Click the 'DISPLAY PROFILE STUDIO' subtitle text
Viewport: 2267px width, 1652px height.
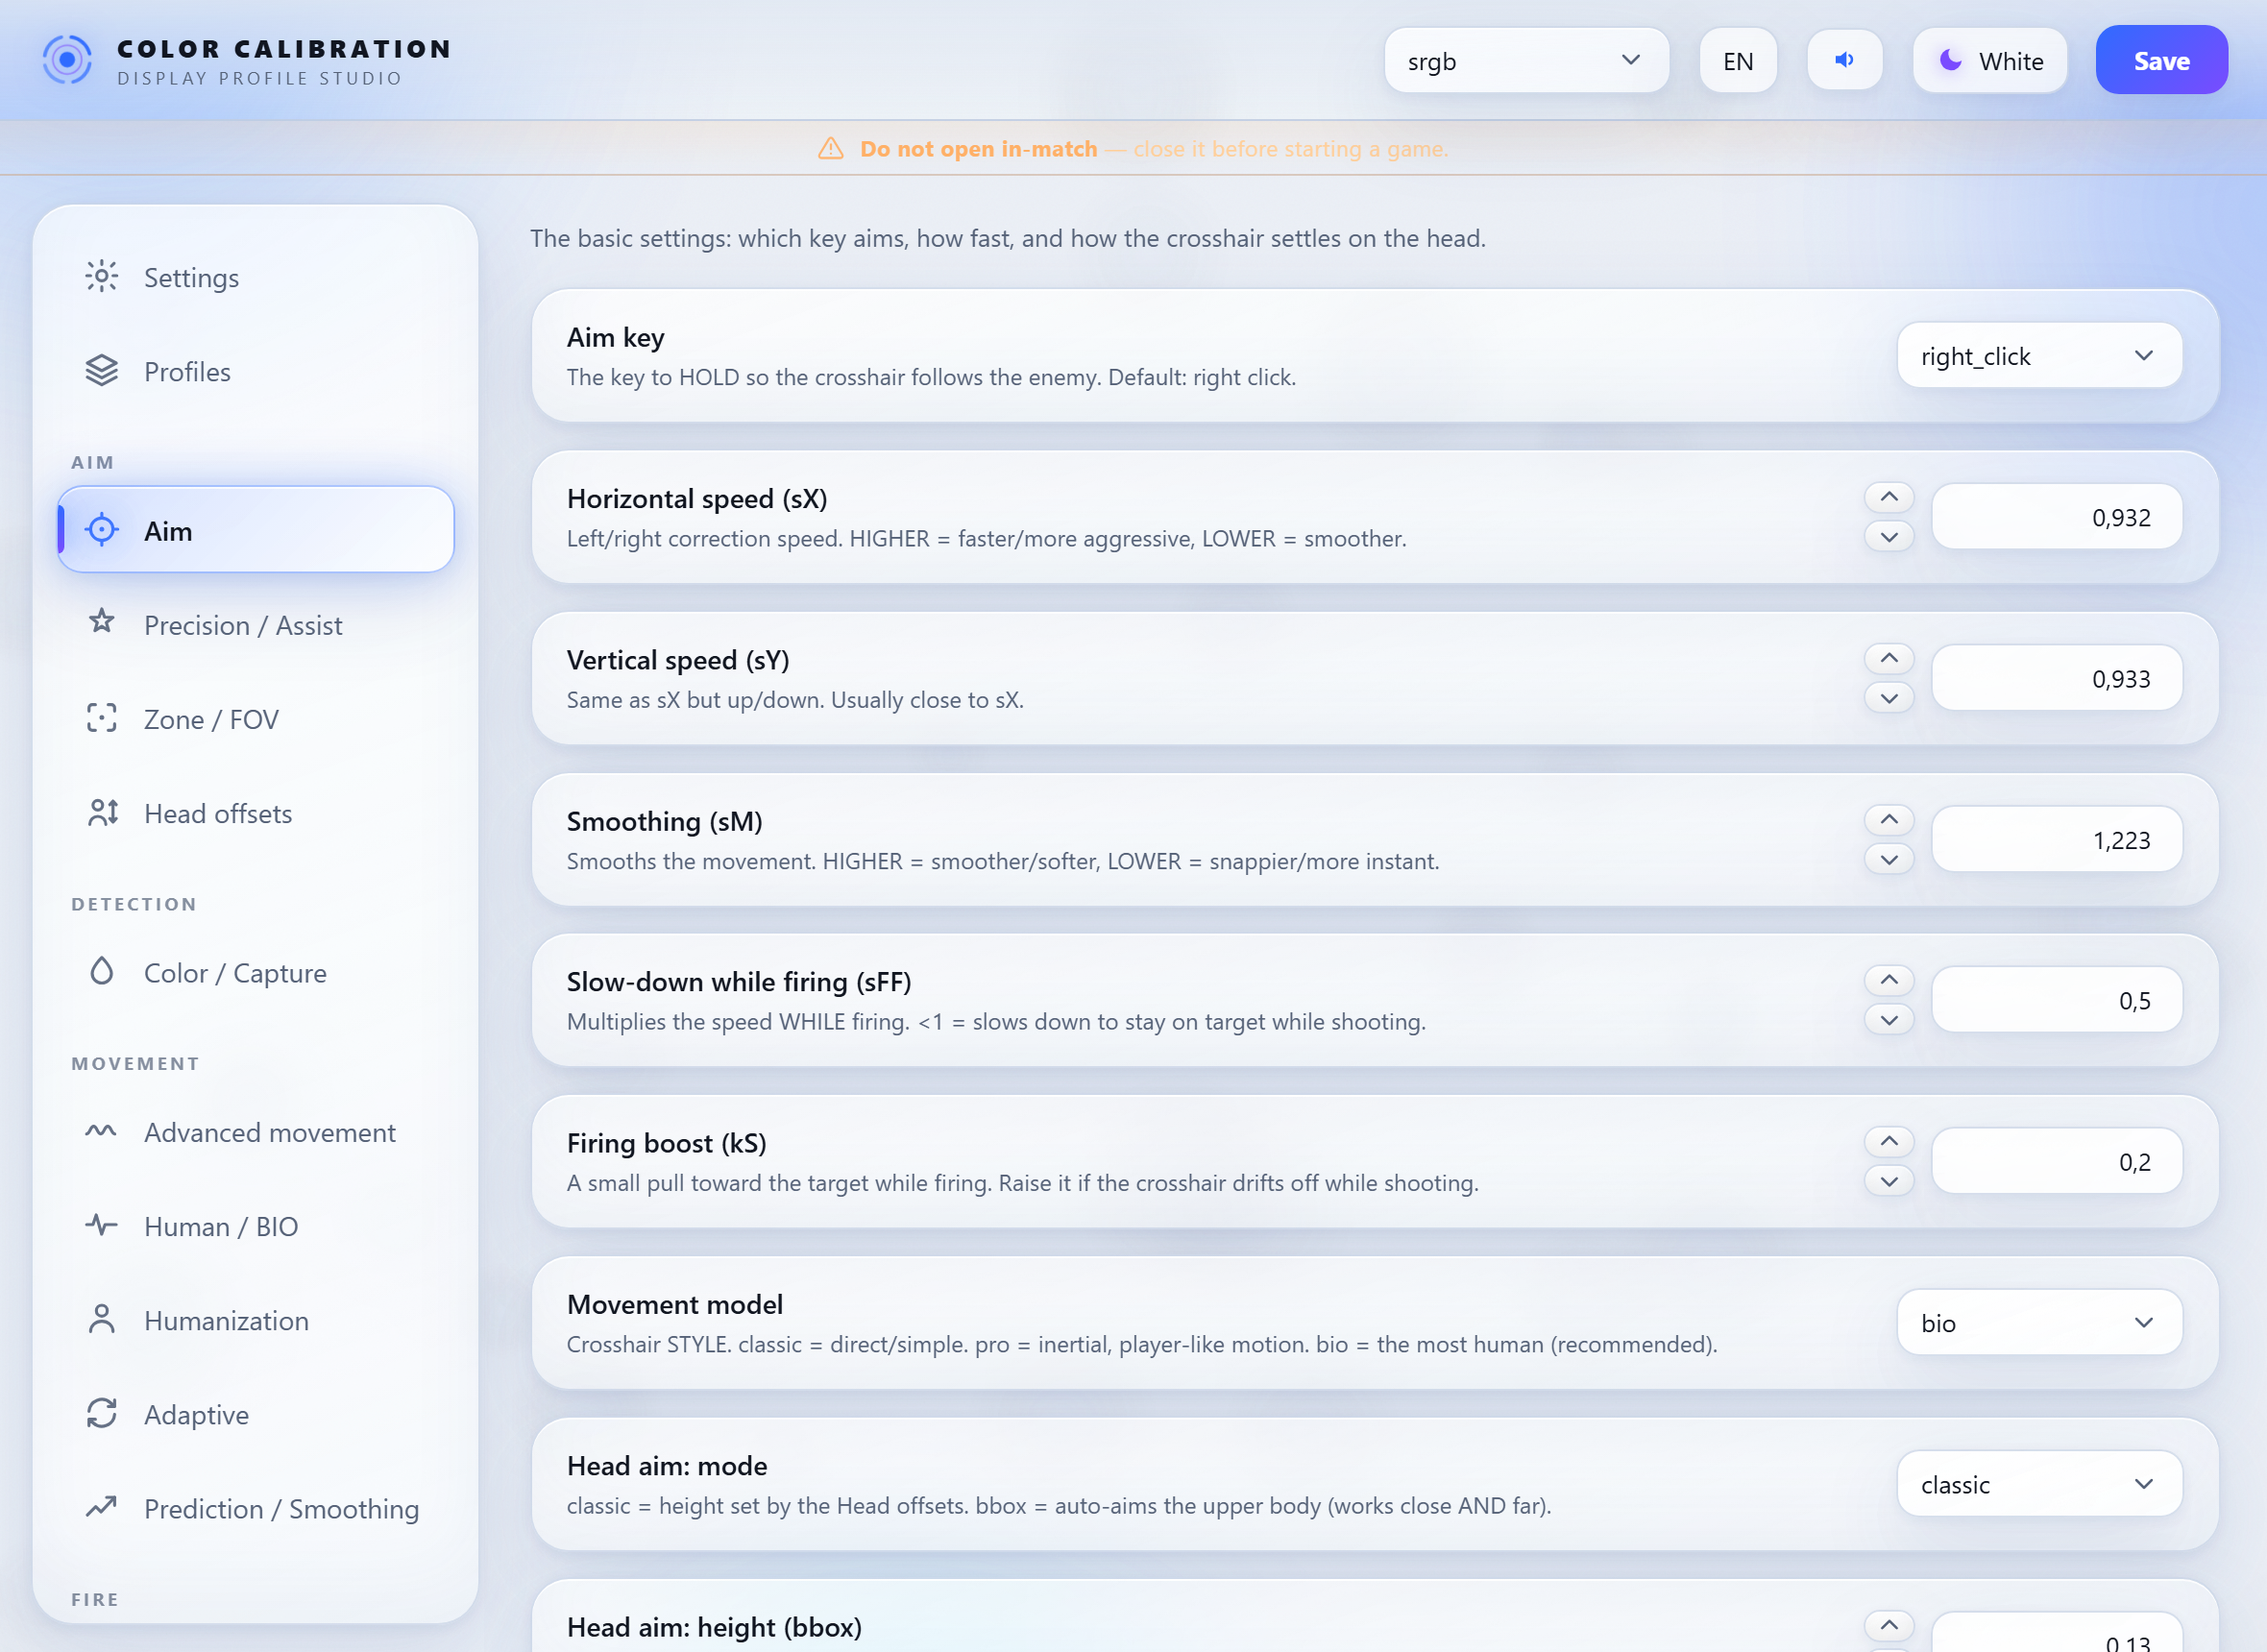259,78
